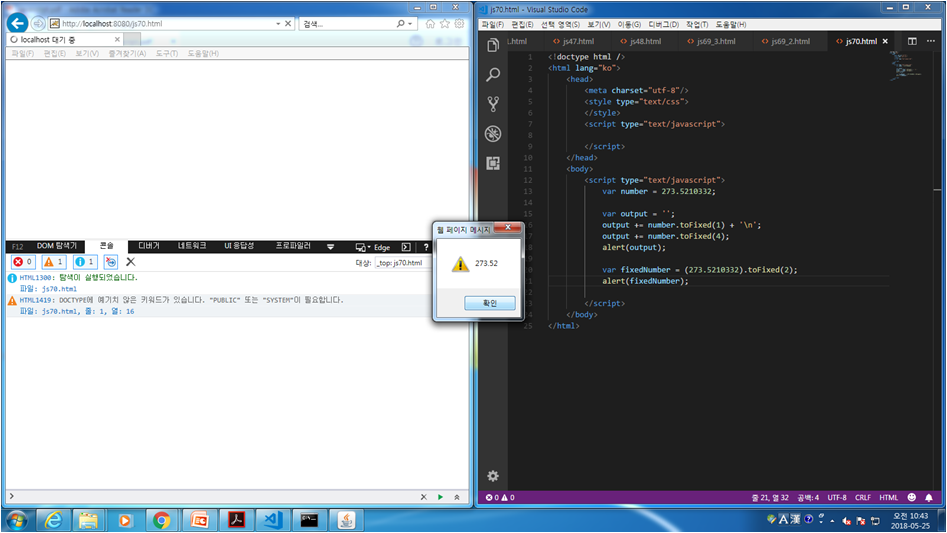Close the js70.html editor tab
The image size is (947, 533).
(885, 41)
